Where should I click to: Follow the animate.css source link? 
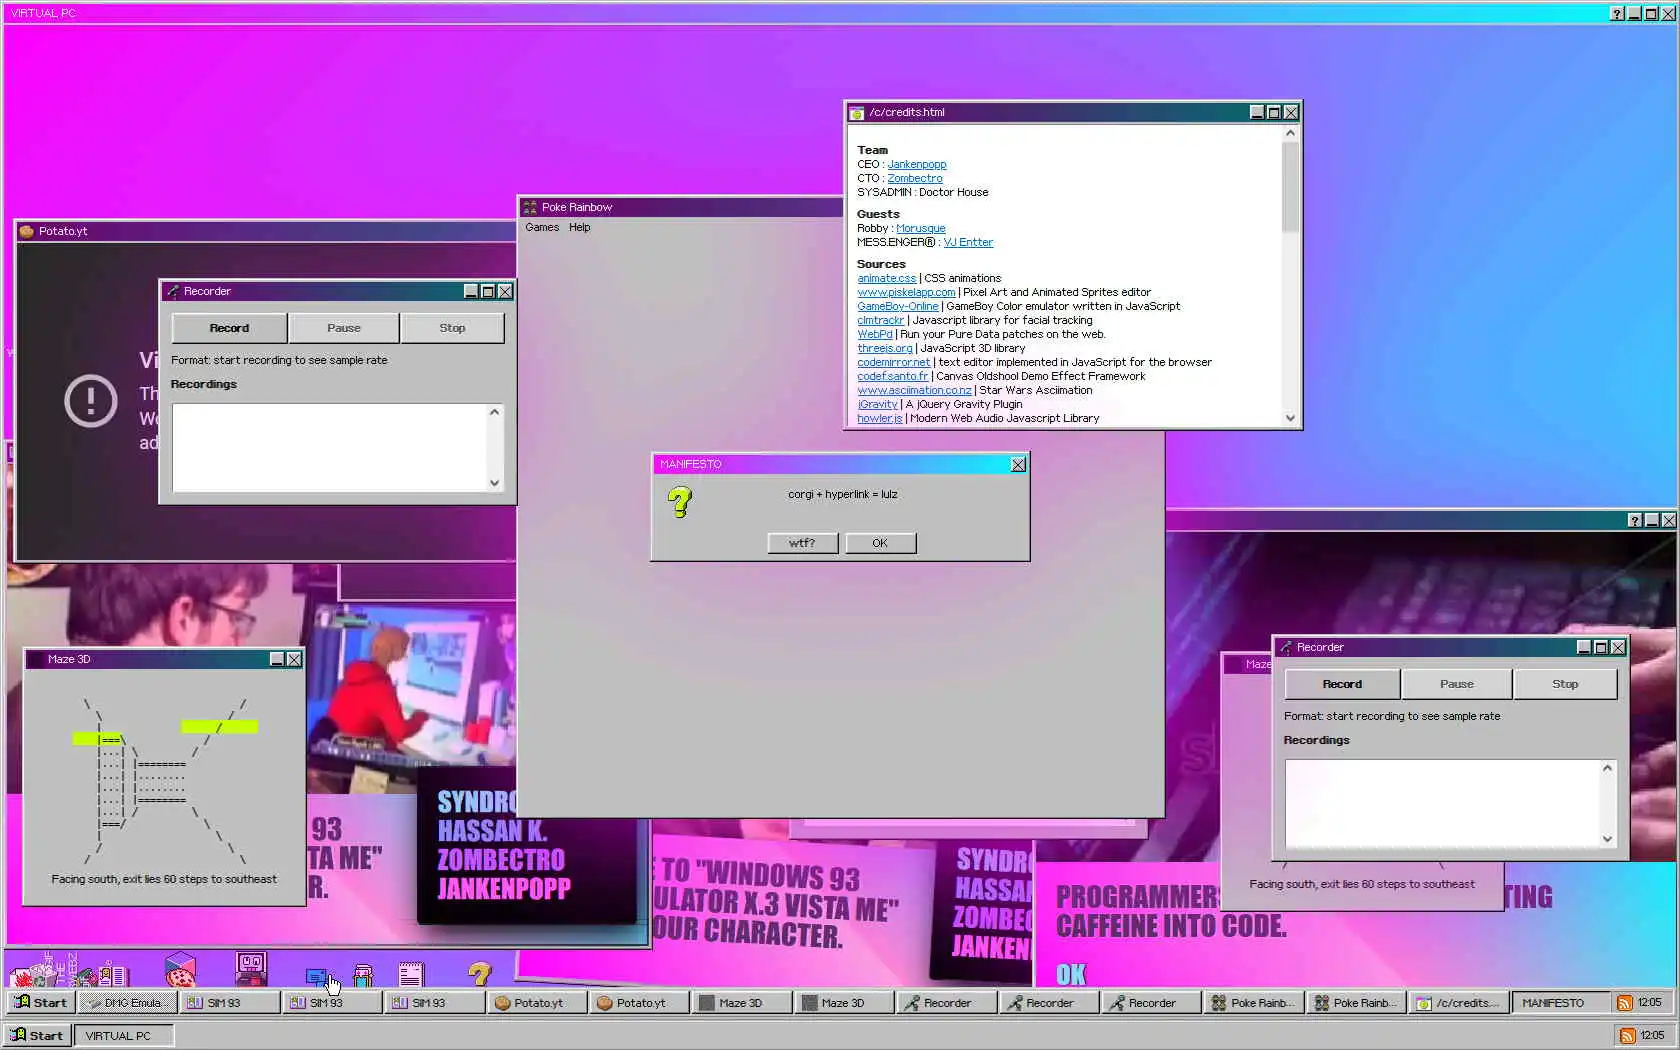click(887, 278)
